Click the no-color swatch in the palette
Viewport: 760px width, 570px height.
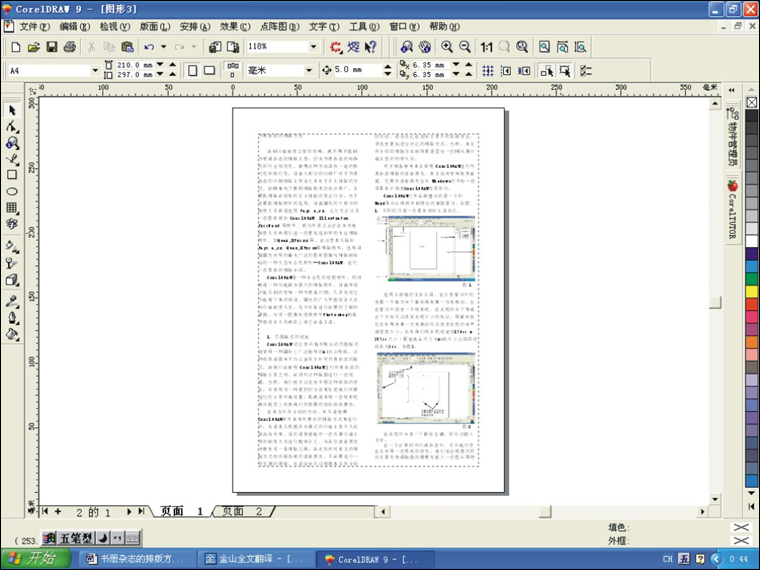click(x=751, y=102)
